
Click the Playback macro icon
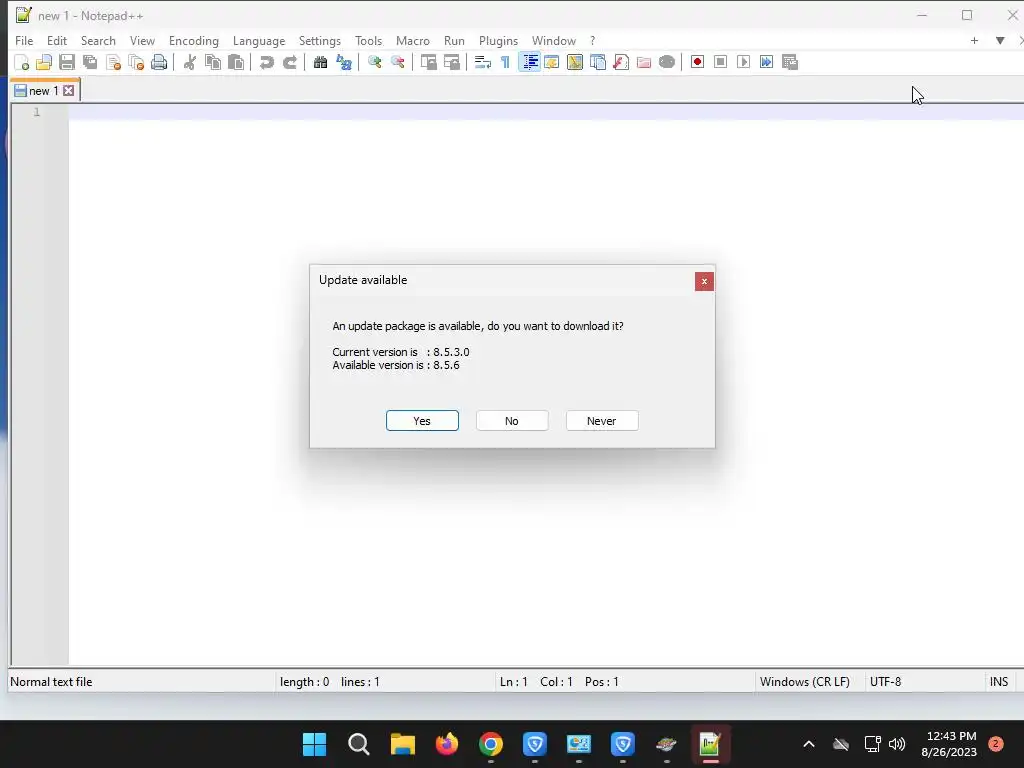click(743, 62)
